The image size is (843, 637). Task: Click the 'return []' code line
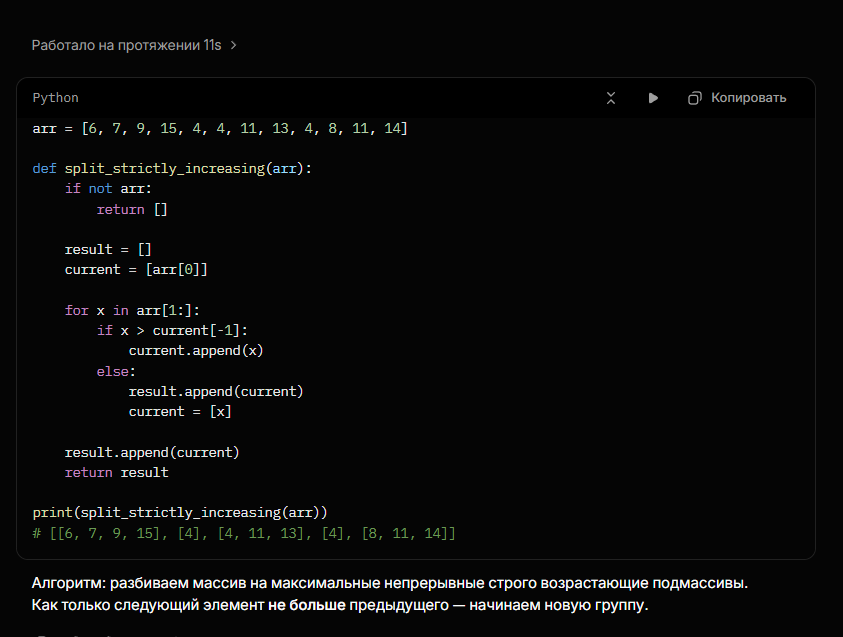coord(132,209)
